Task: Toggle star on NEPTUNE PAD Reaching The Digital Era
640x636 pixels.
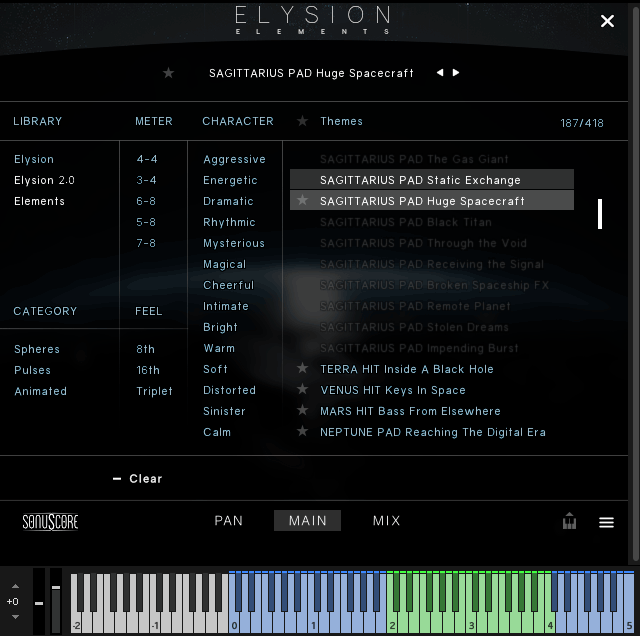Action: tap(302, 431)
